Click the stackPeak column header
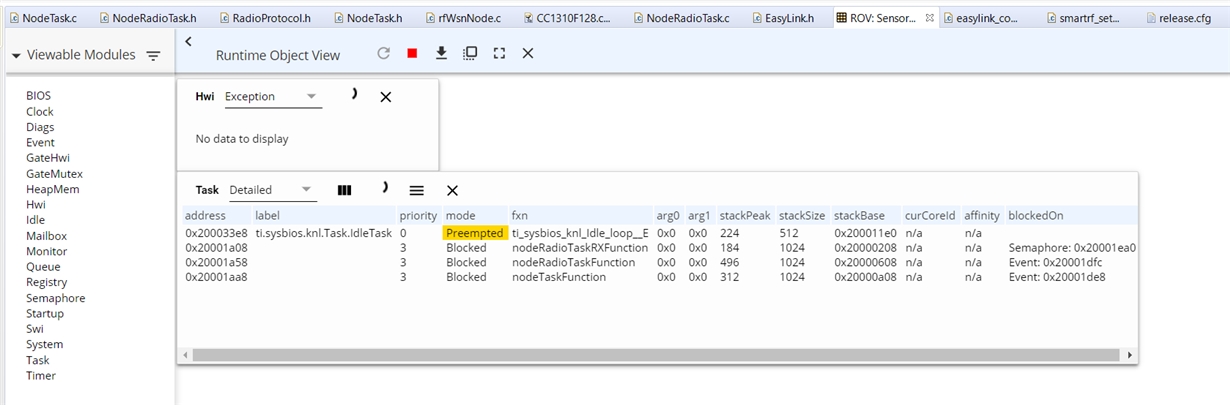1230x405 pixels. pos(745,215)
